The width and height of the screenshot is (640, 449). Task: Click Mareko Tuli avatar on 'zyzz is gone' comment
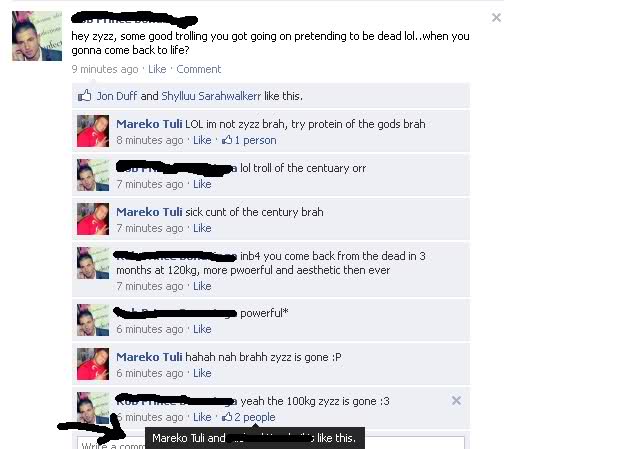point(93,364)
